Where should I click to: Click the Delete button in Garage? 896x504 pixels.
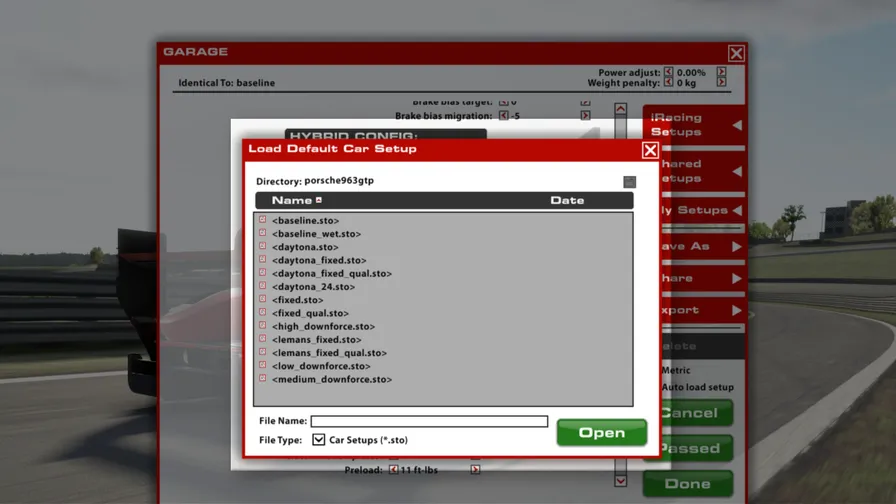point(703,346)
